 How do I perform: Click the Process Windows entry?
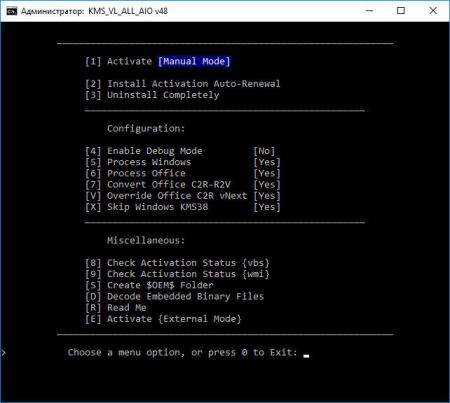[138, 162]
